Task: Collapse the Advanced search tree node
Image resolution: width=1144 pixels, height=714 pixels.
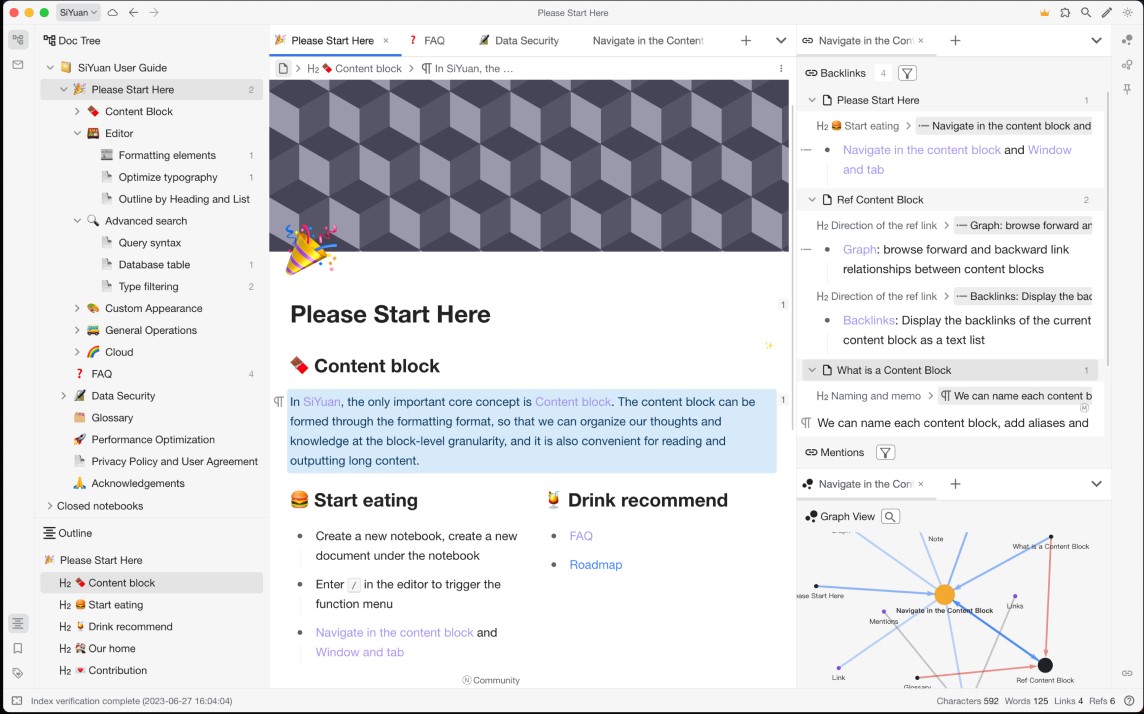Action: coord(77,221)
